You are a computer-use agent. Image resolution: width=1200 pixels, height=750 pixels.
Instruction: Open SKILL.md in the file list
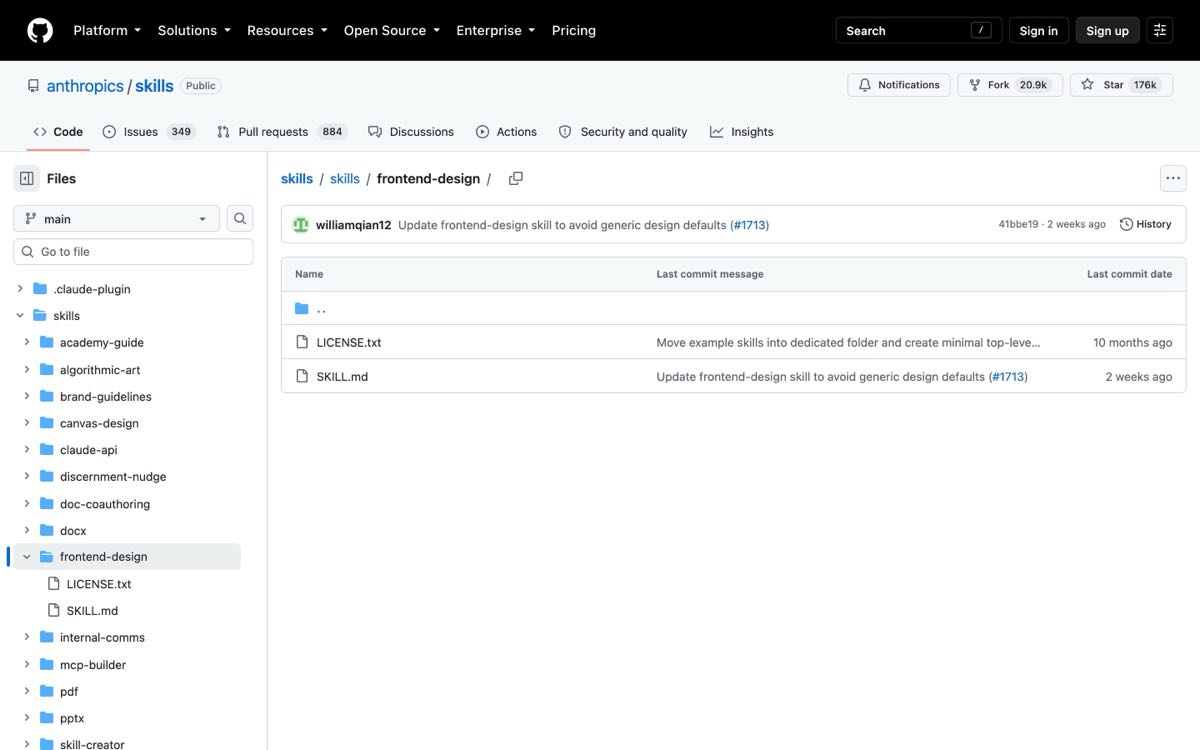click(342, 377)
